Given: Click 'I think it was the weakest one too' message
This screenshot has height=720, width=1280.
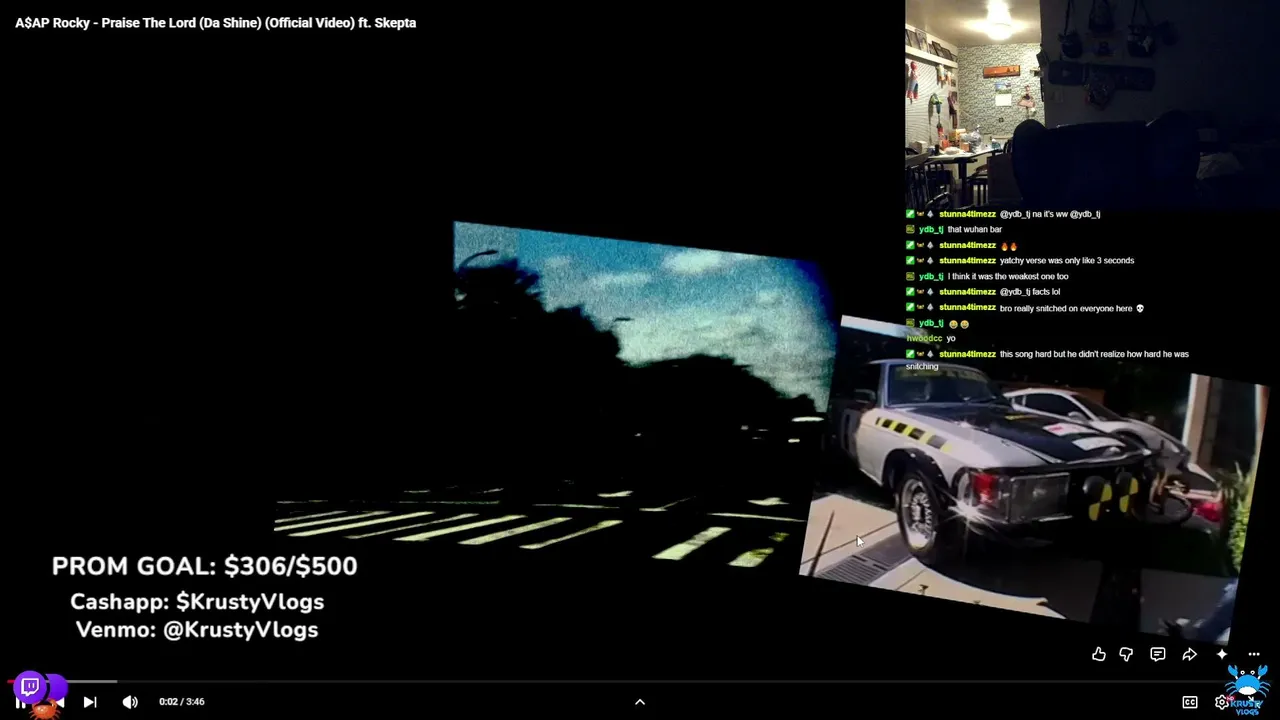Looking at the screenshot, I should coord(1008,276).
